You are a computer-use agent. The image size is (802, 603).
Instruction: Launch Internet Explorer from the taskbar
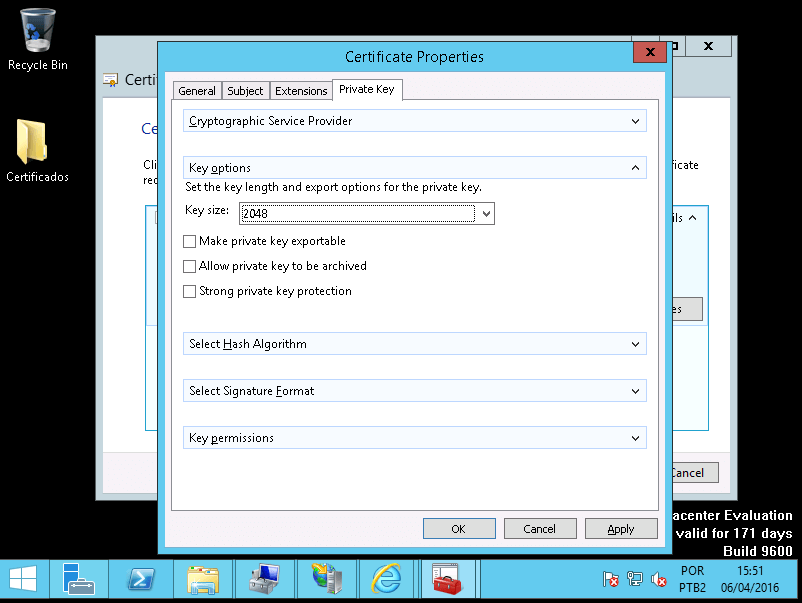click(387, 579)
